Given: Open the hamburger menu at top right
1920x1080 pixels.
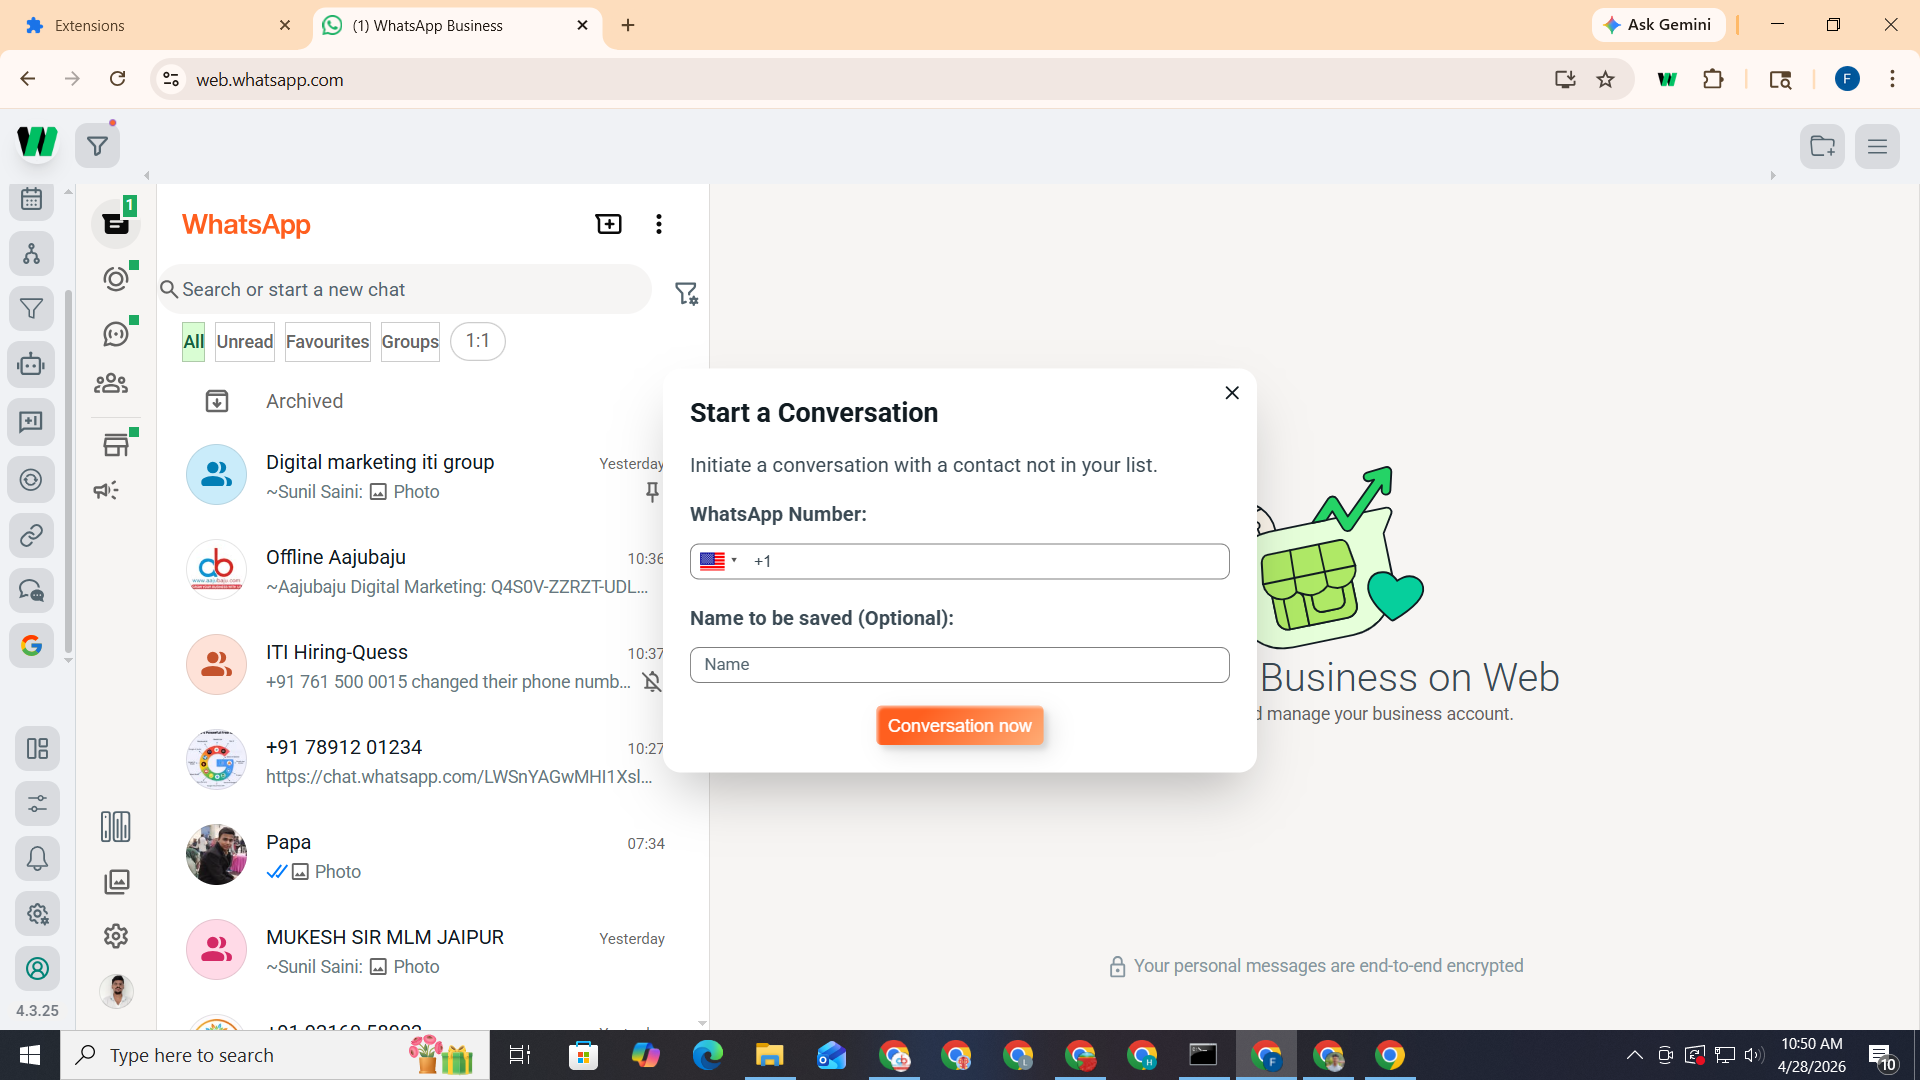Looking at the screenshot, I should click(x=1877, y=146).
